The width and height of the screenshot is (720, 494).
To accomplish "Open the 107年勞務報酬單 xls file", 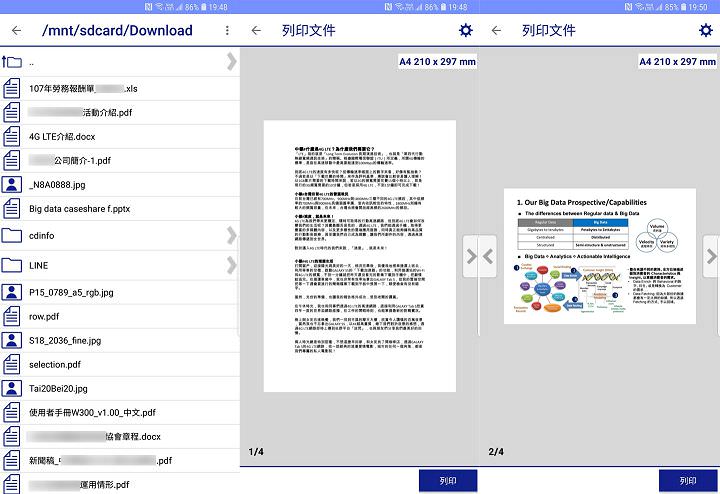I will coord(120,89).
